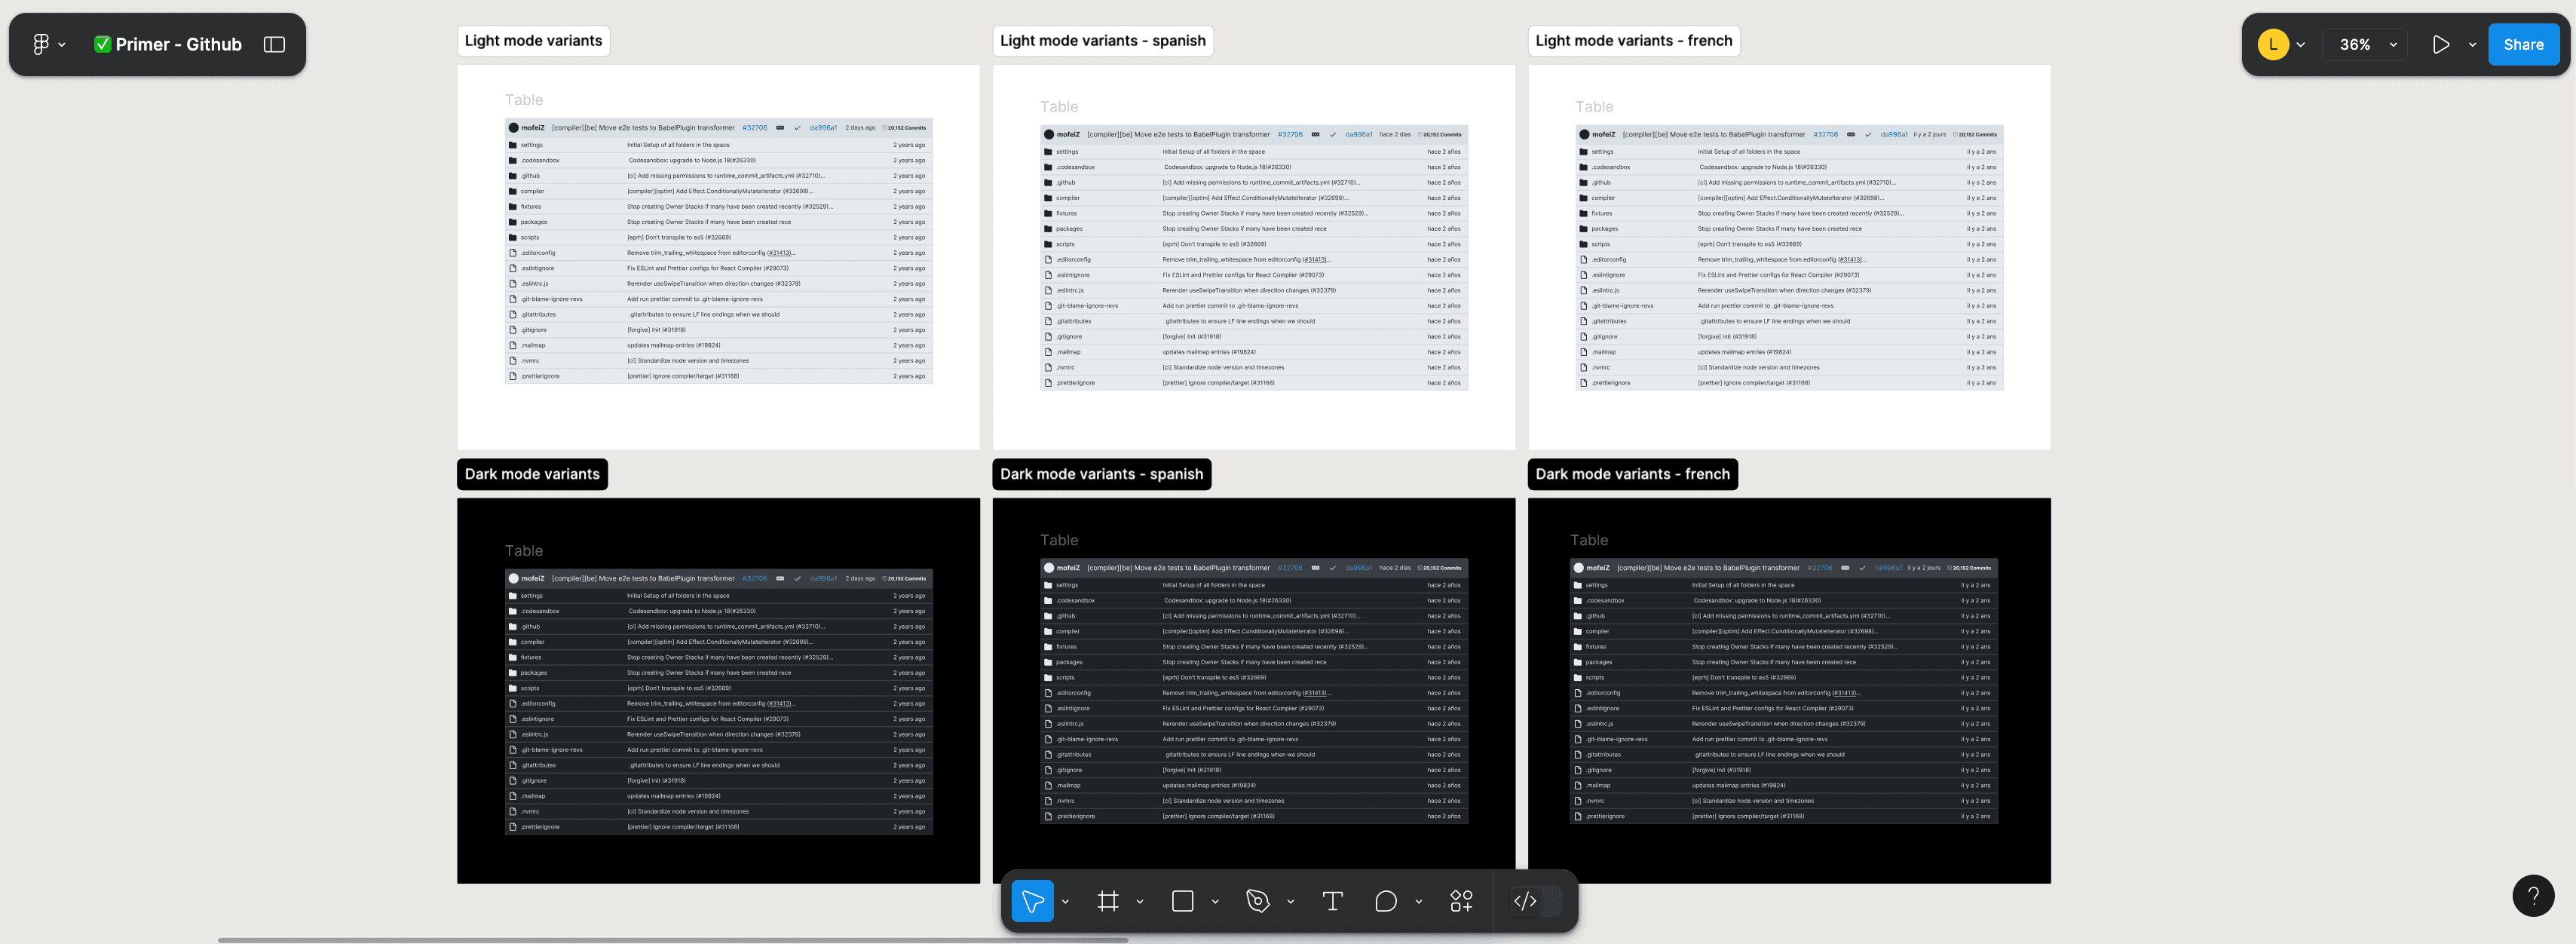Image resolution: width=2576 pixels, height=944 pixels.
Task: Select the Rectangle shape tool
Action: (1183, 901)
